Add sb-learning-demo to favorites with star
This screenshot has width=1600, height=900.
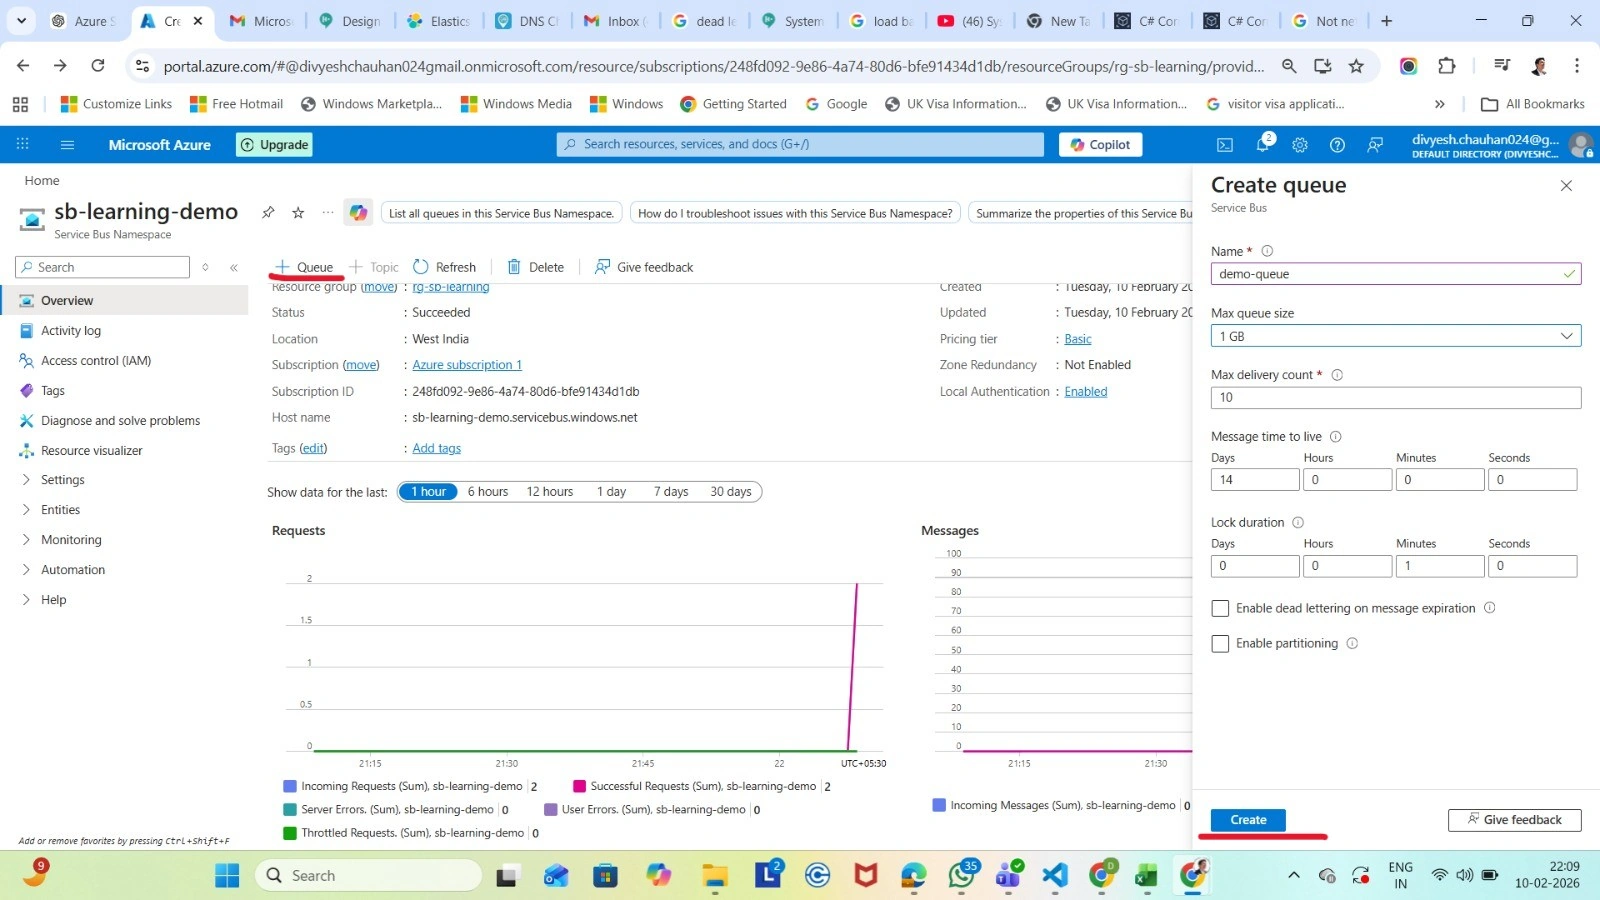pyautogui.click(x=298, y=212)
